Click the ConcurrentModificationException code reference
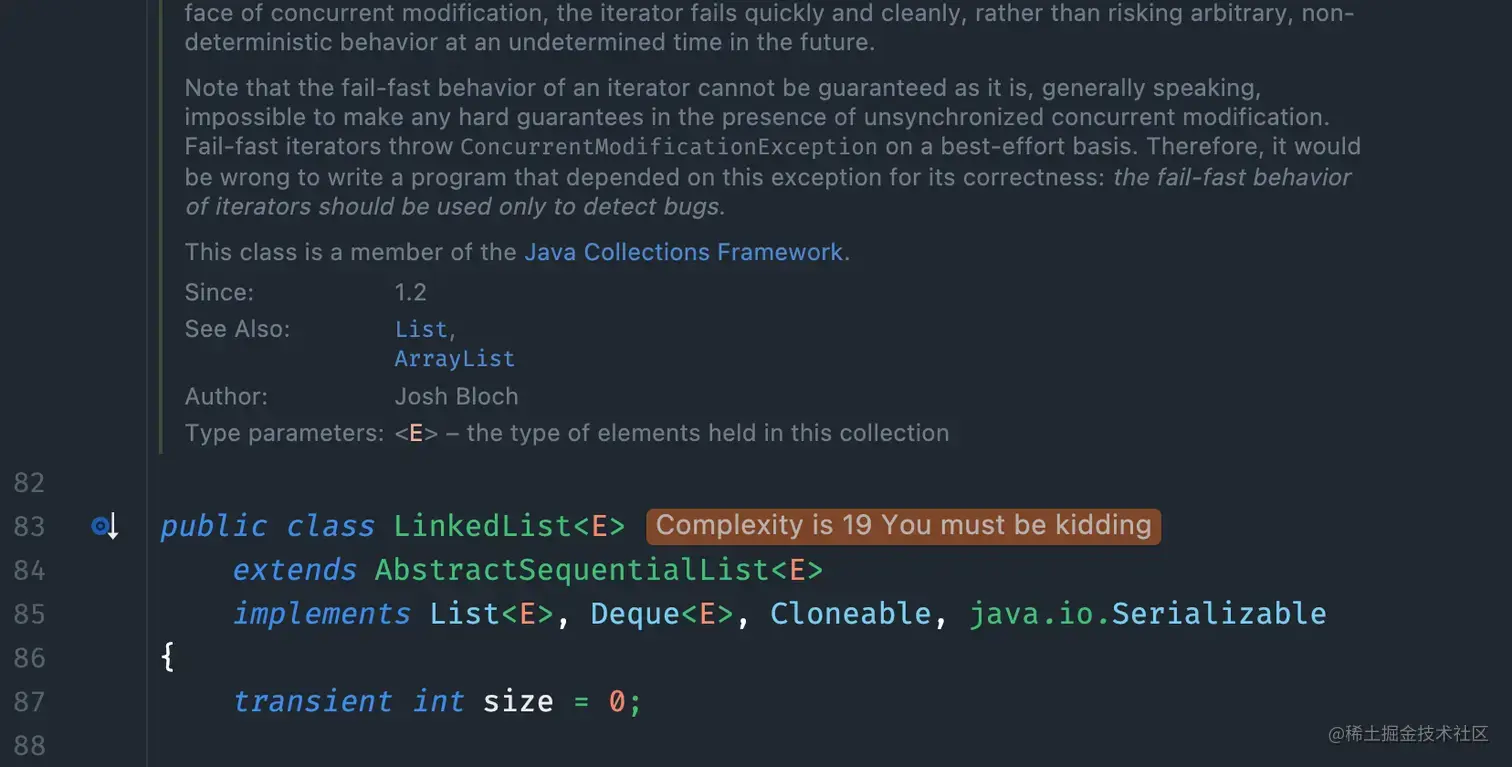The image size is (1512, 767). (x=662, y=147)
